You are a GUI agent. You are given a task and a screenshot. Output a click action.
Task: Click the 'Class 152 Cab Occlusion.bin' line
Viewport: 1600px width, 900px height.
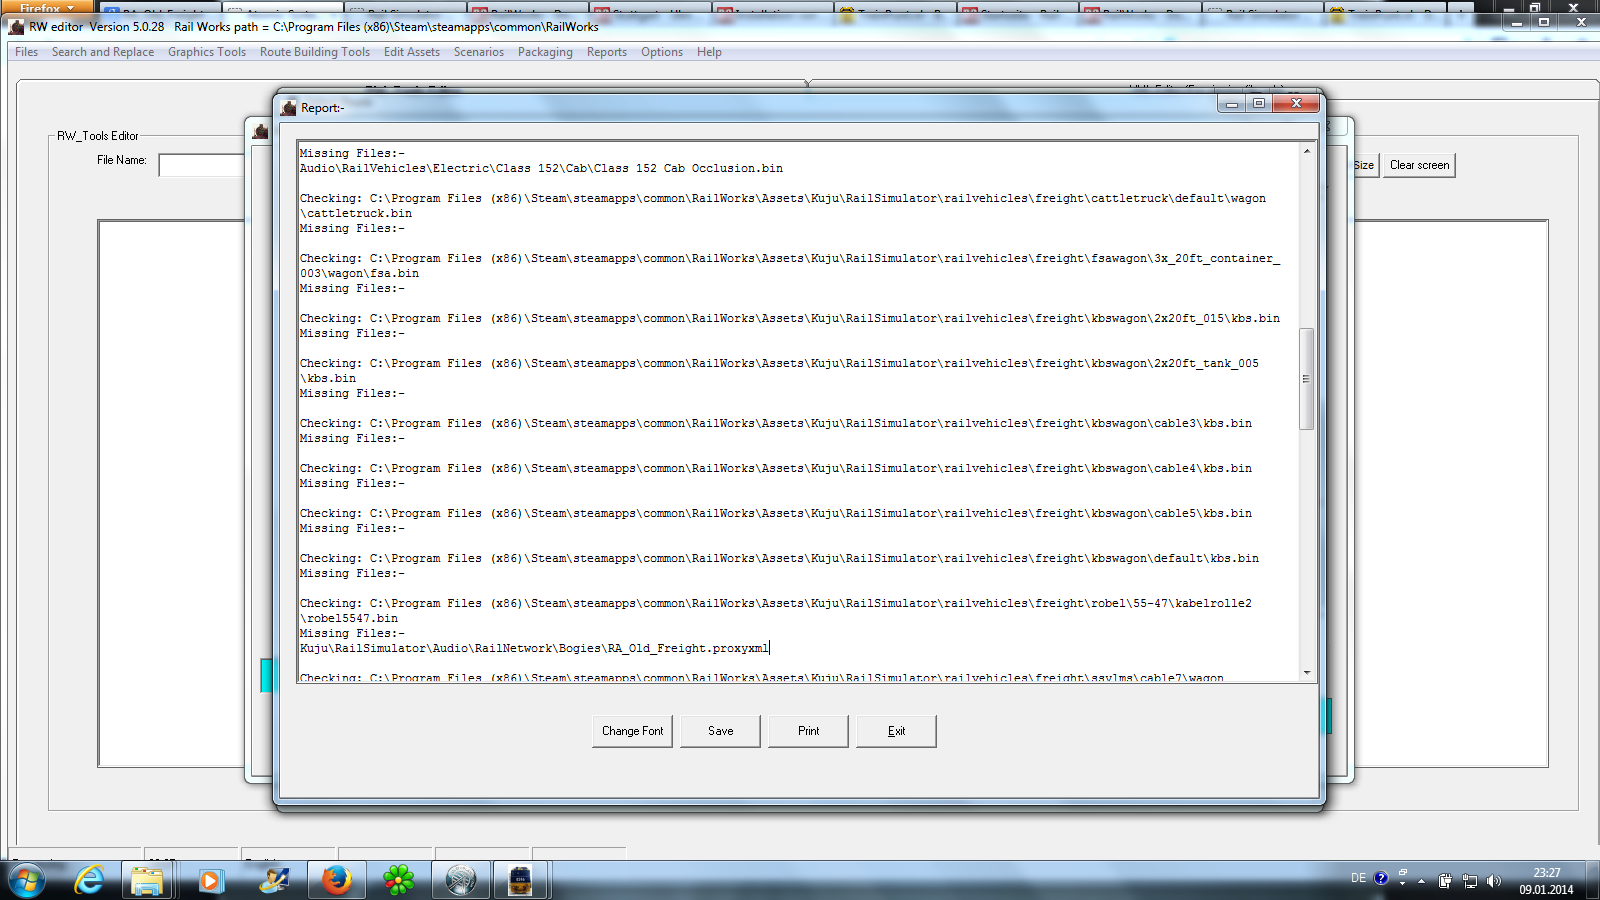541,168
